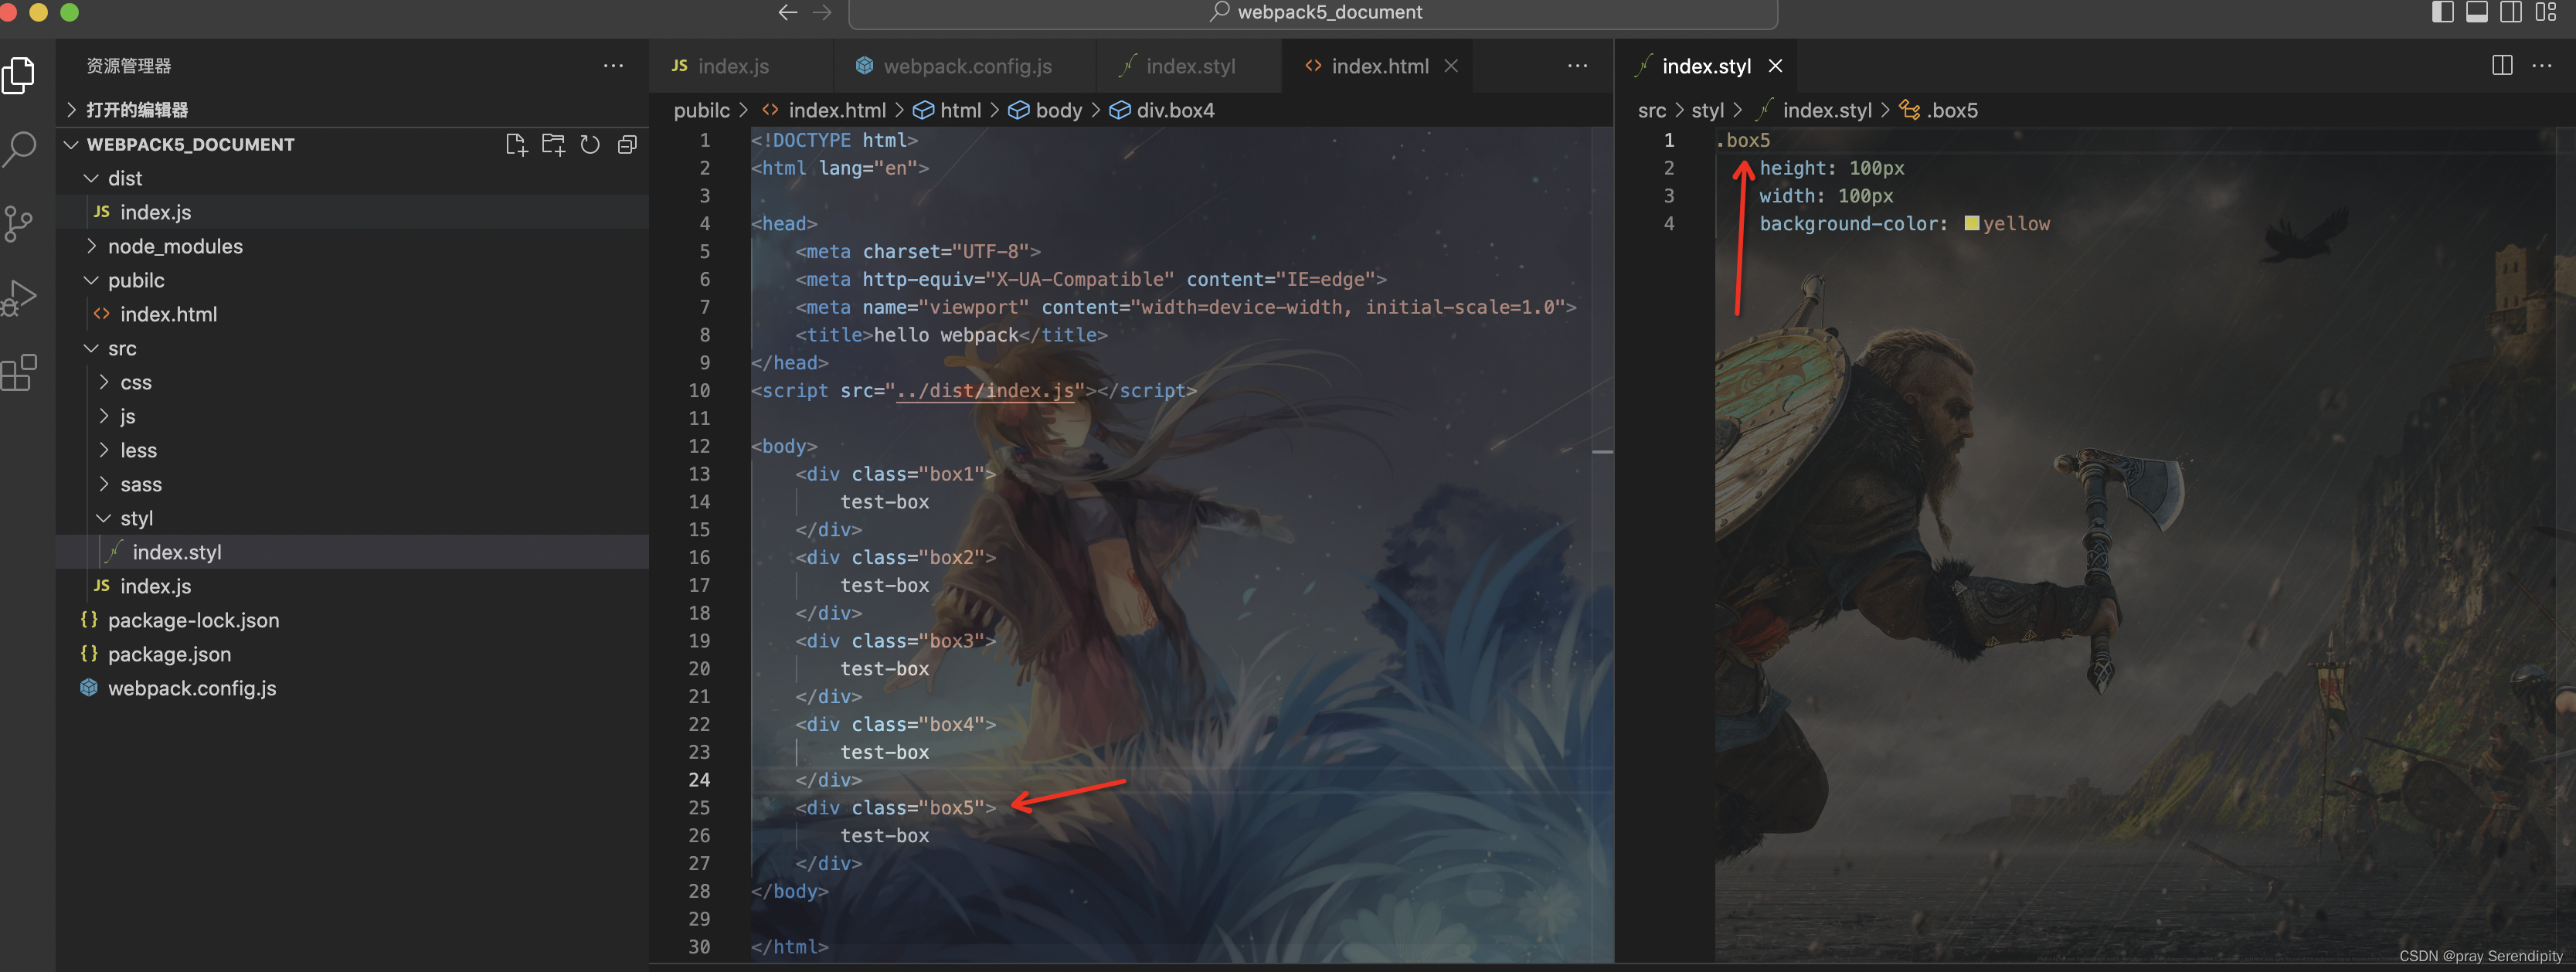Expand the sass folder
Viewport: 2576px width, 972px height.
point(140,484)
